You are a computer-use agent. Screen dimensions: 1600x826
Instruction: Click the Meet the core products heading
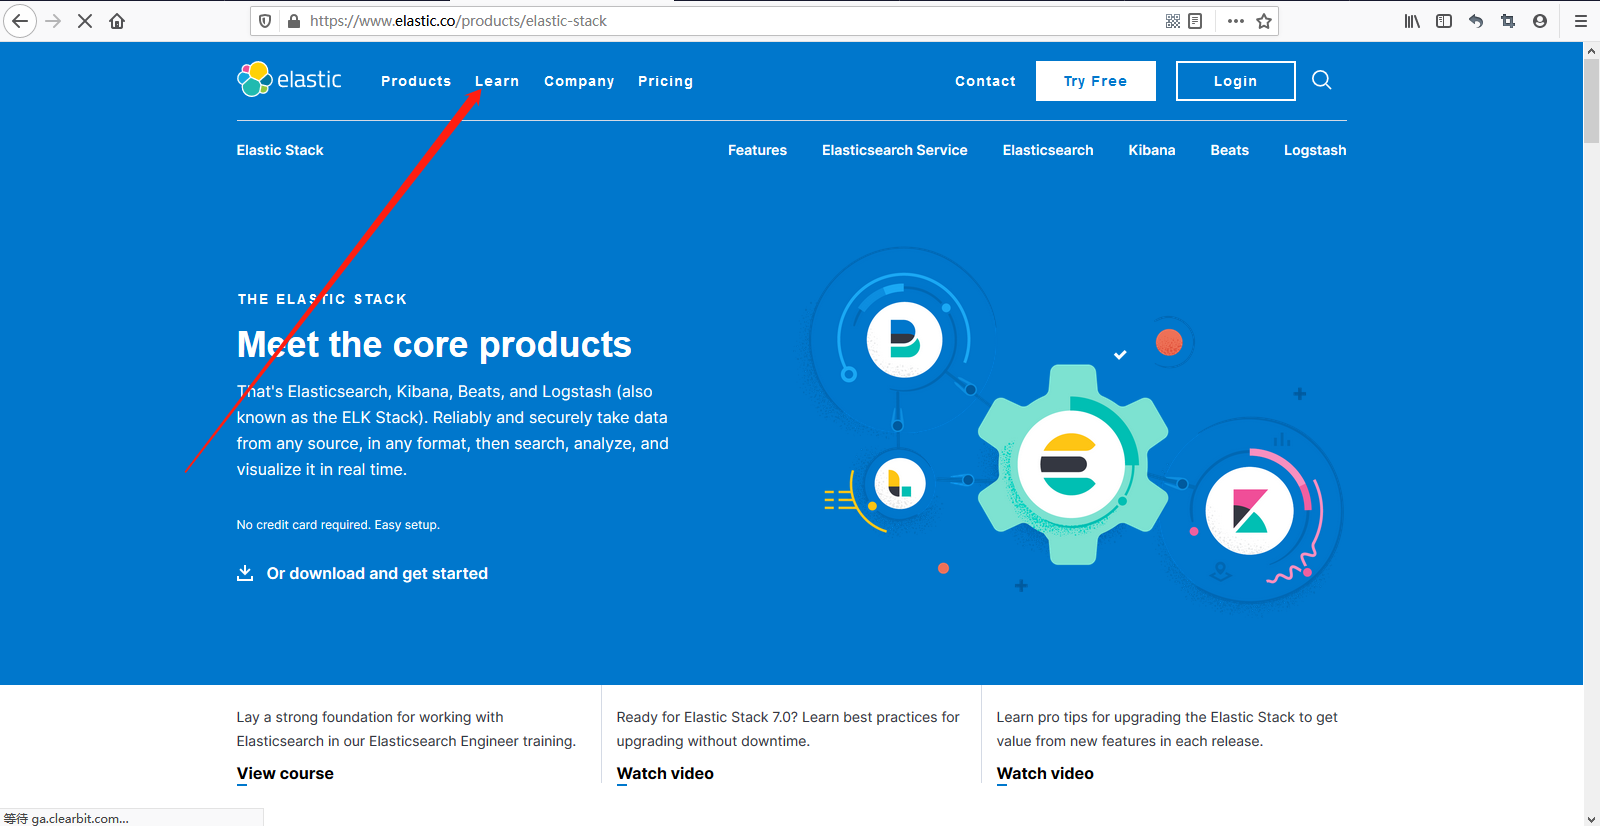(434, 345)
